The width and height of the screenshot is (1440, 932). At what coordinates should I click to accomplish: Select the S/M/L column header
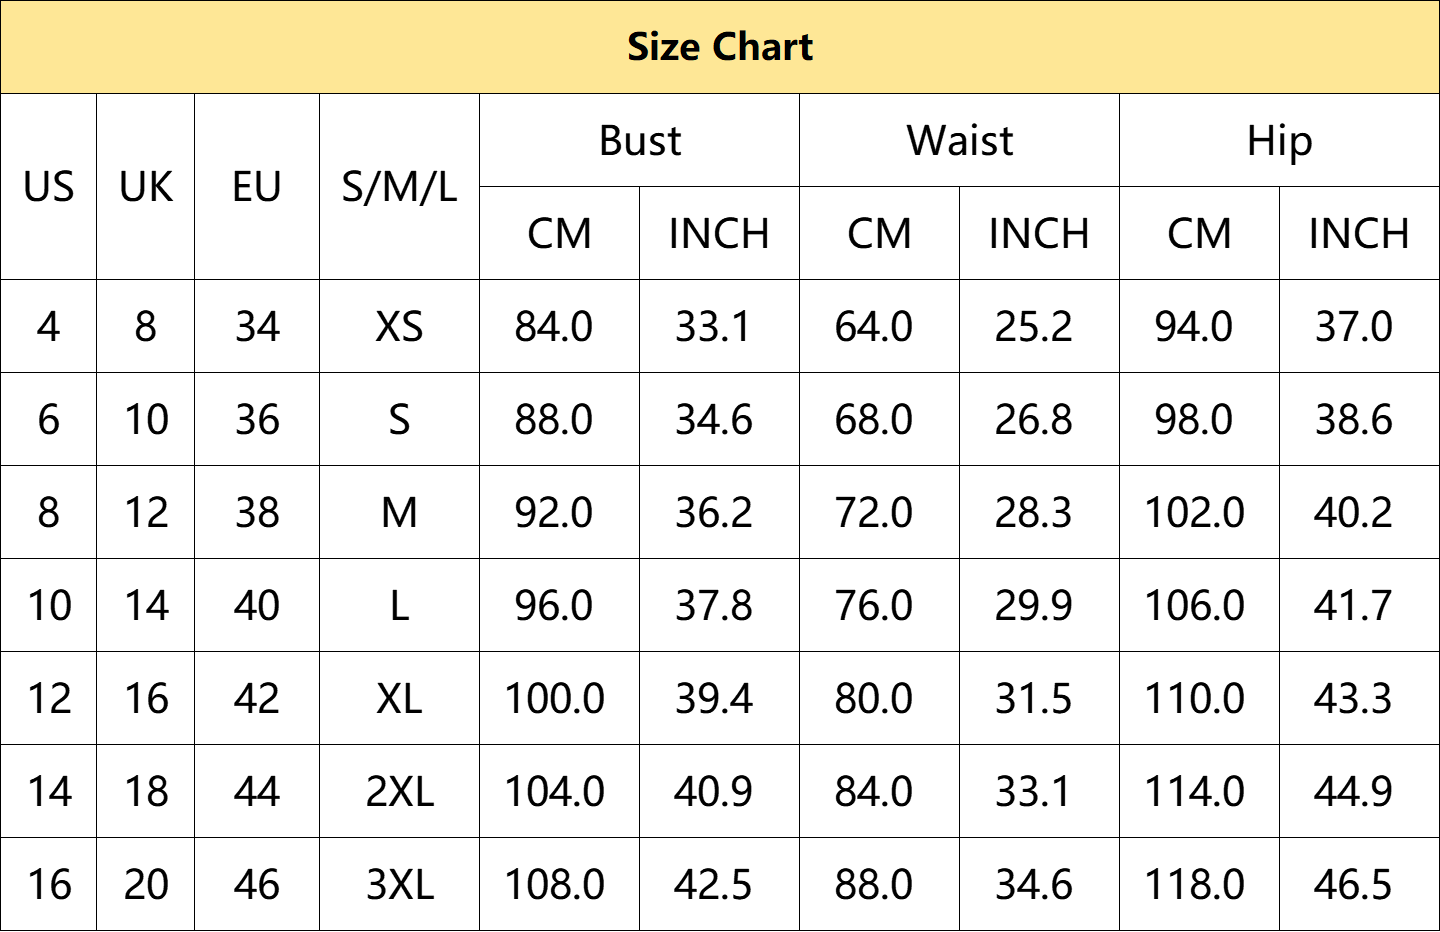[x=399, y=187]
